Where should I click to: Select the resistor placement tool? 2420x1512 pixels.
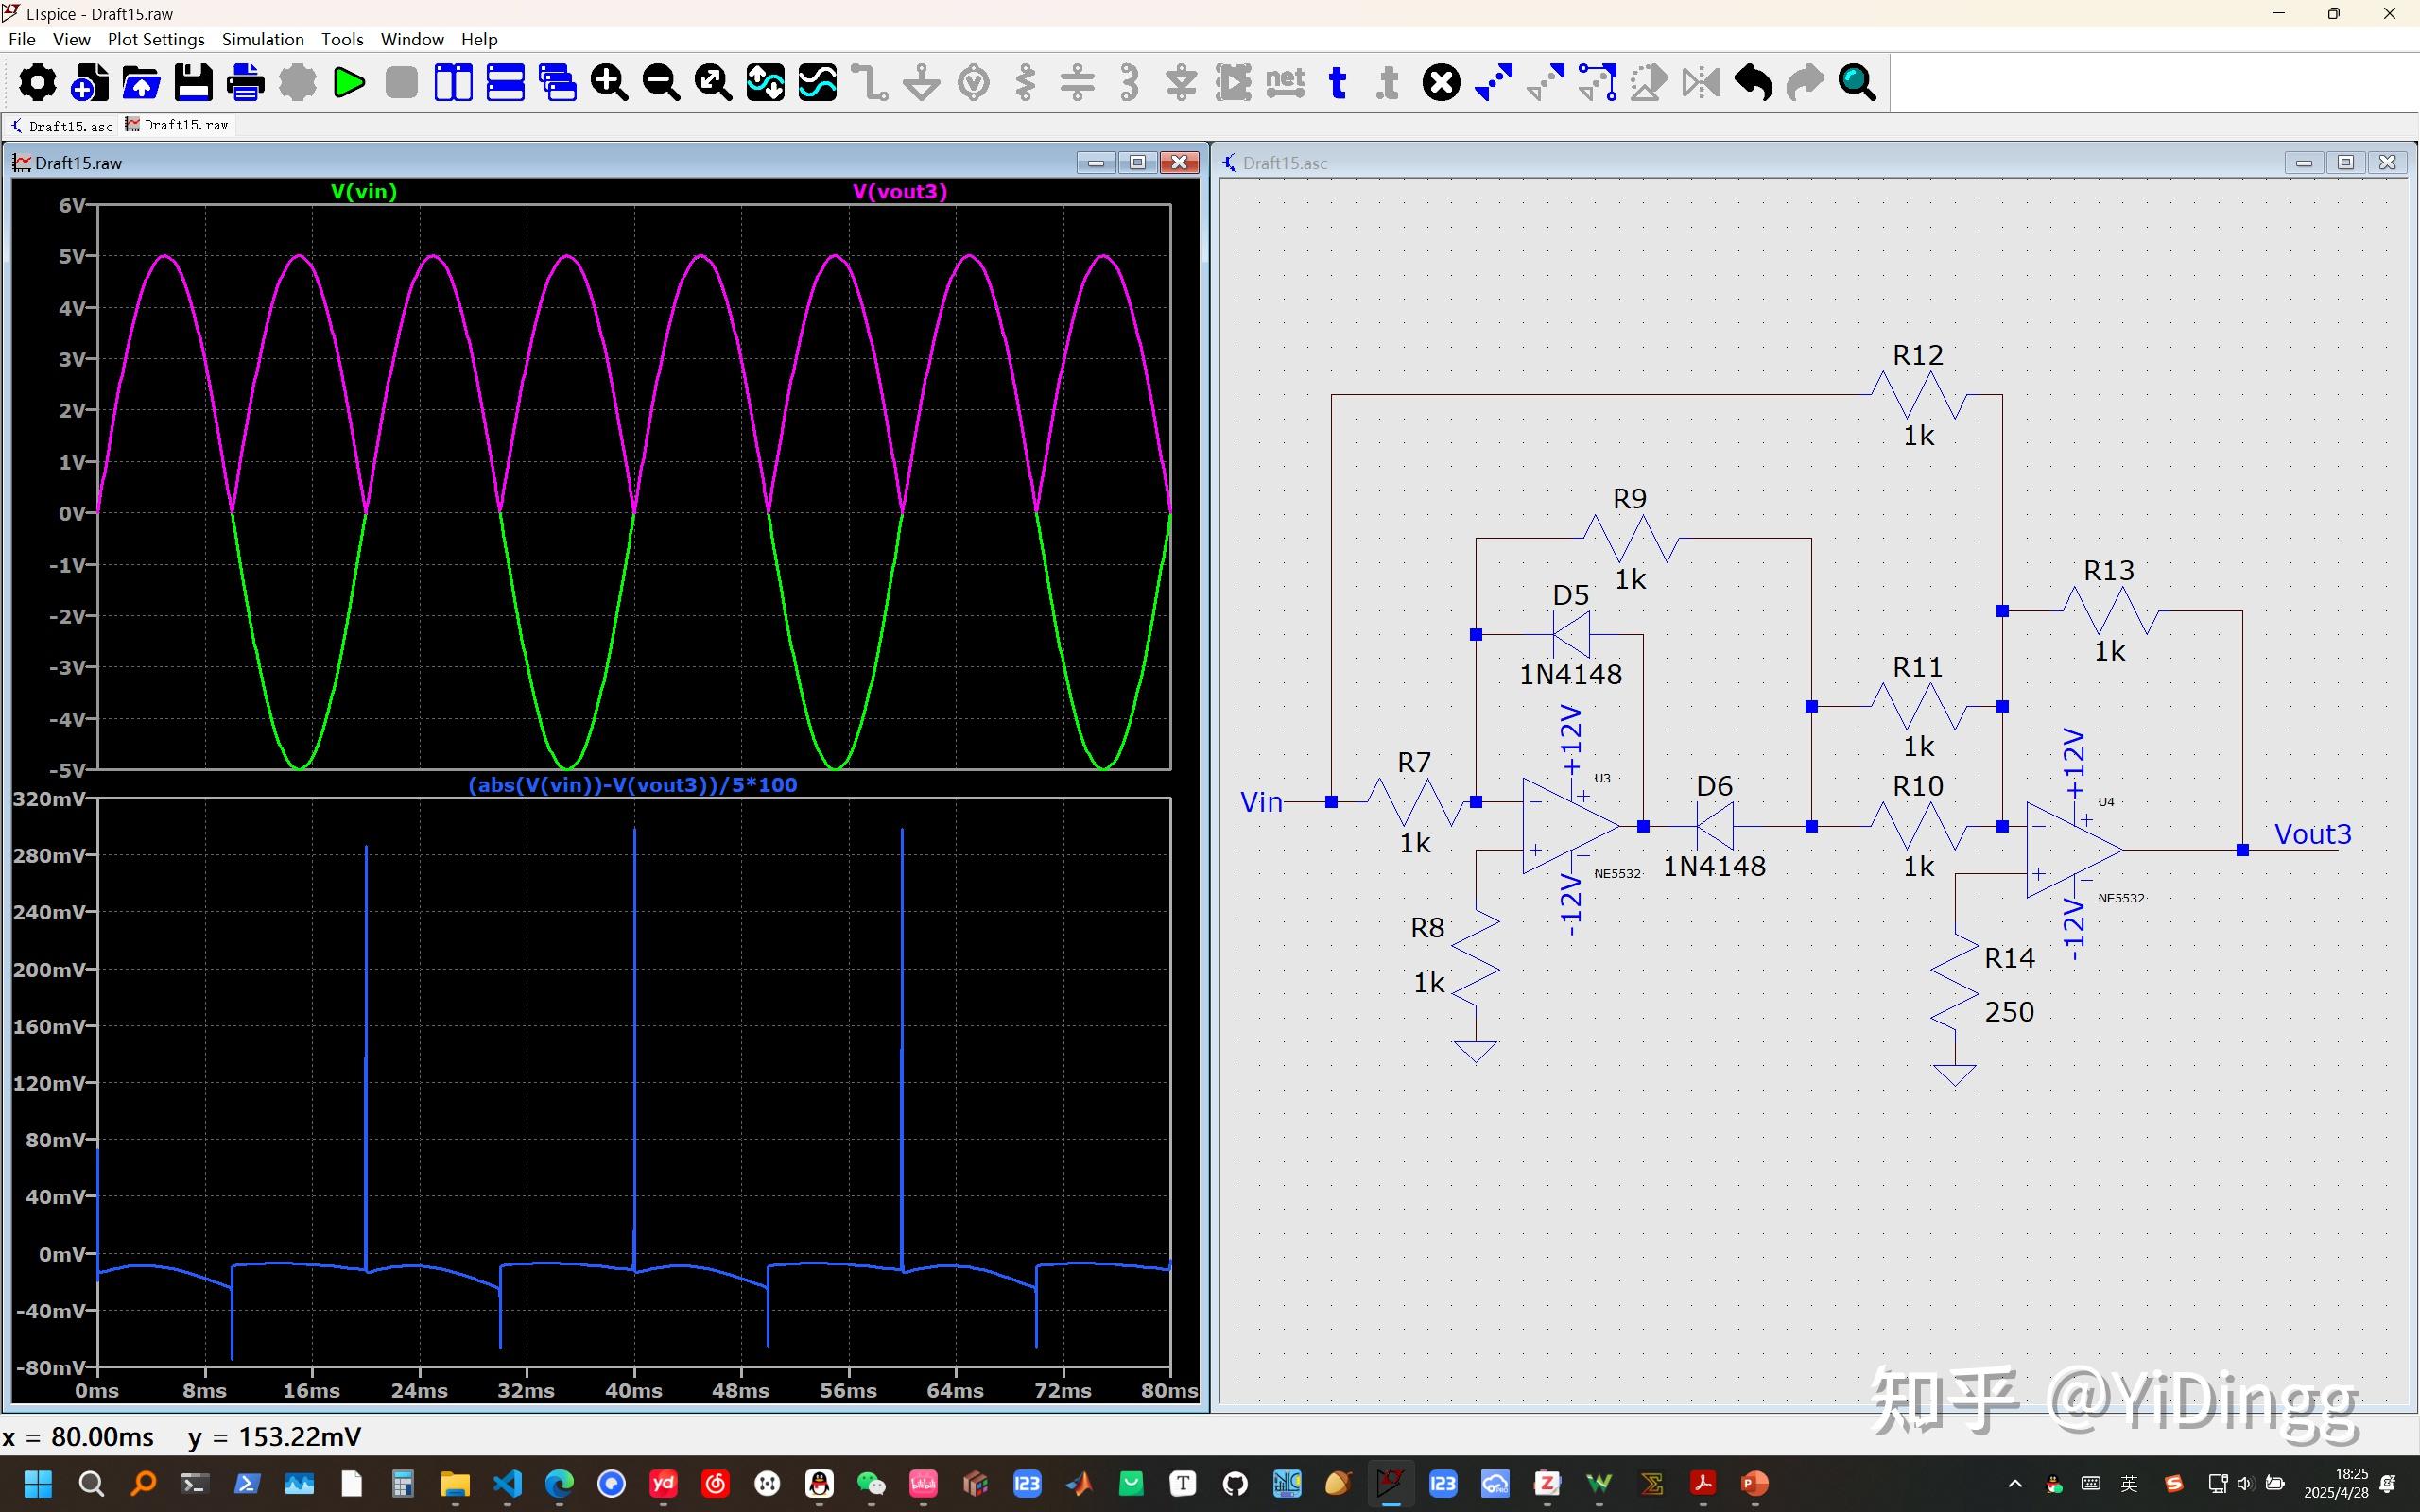(x=1025, y=82)
